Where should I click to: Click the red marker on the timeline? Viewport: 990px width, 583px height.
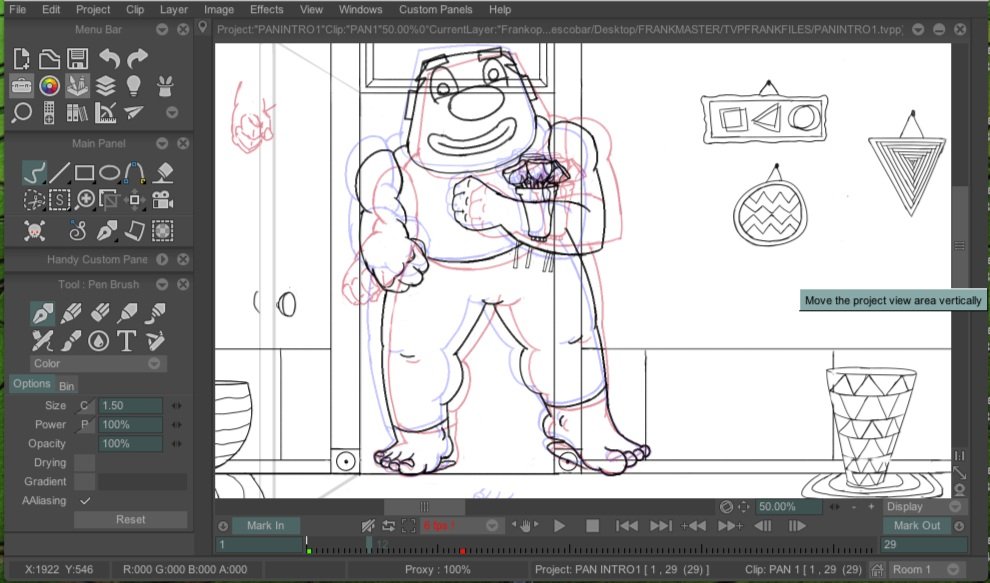tap(462, 551)
